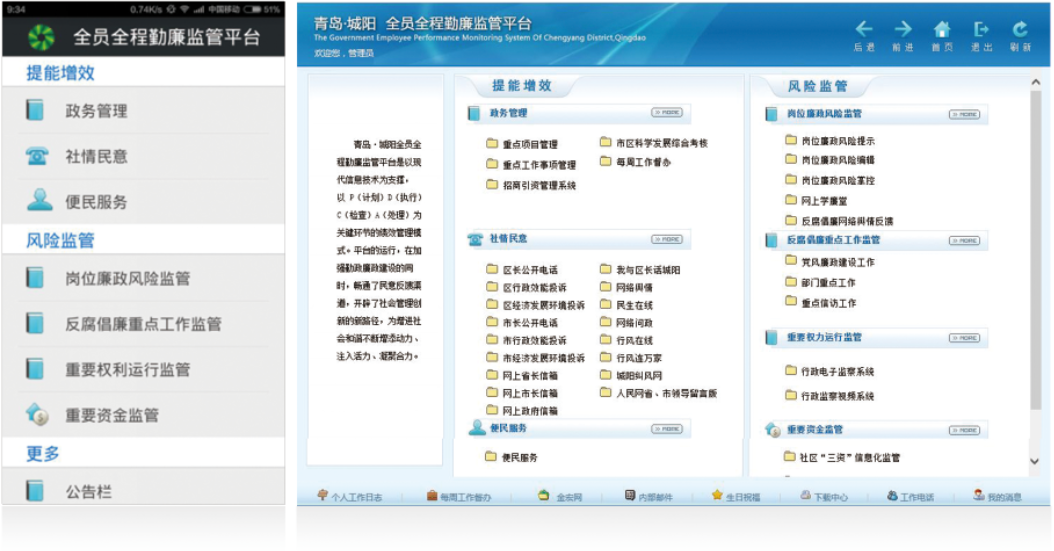Image resolution: width=1054 pixels, height=551 pixels.
Task: Click MORE next to 反腐倡廉重点工作监管 header
Action: click(965, 241)
